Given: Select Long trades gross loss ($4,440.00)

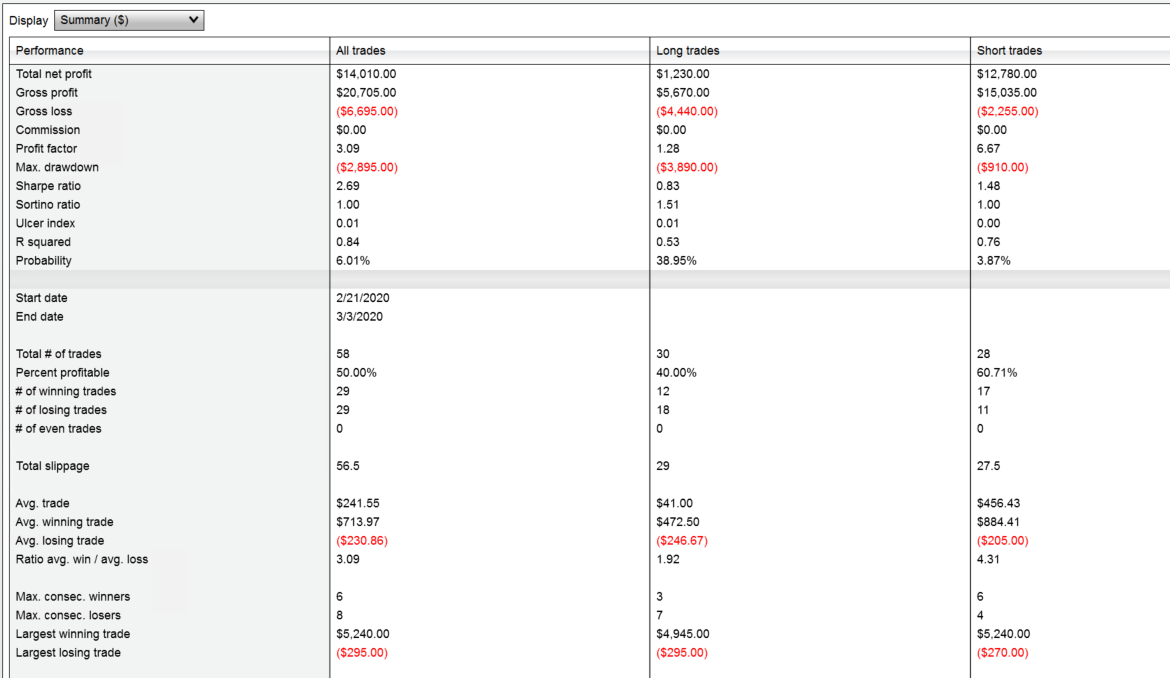Looking at the screenshot, I should (x=686, y=111).
